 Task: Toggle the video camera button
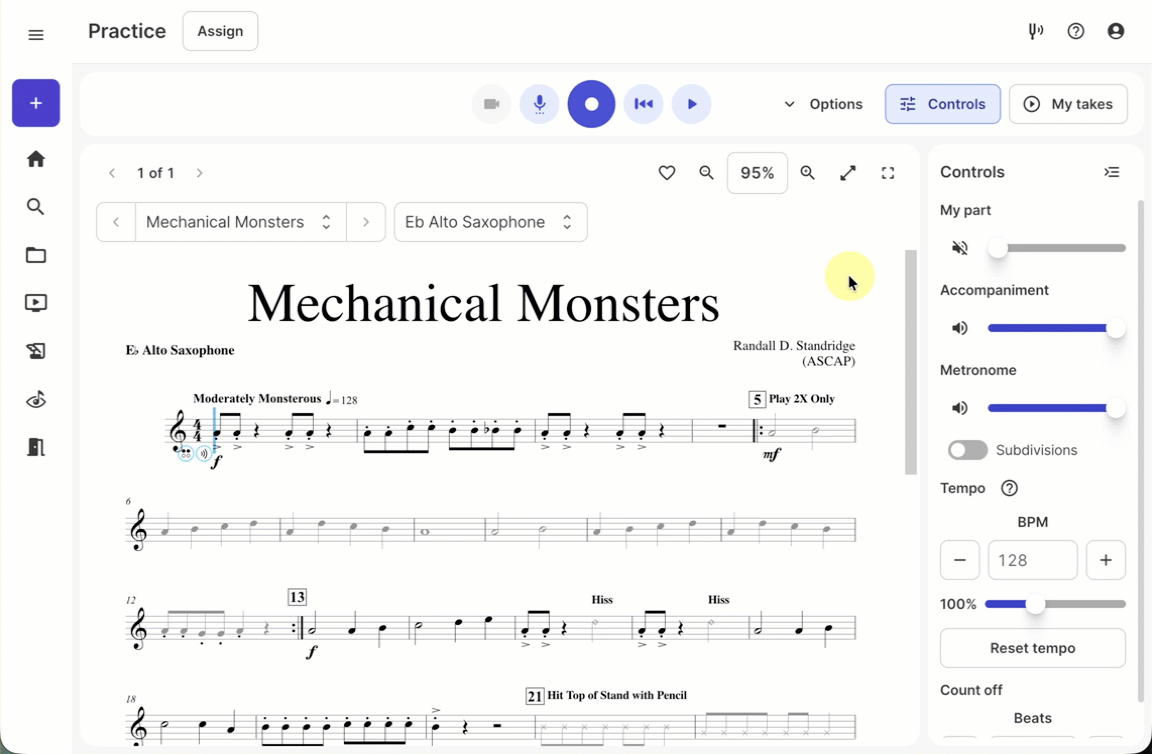[492, 104]
